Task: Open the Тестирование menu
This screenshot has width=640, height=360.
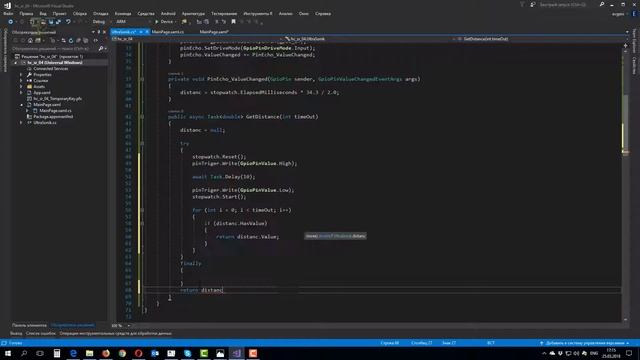Action: (x=224, y=13)
